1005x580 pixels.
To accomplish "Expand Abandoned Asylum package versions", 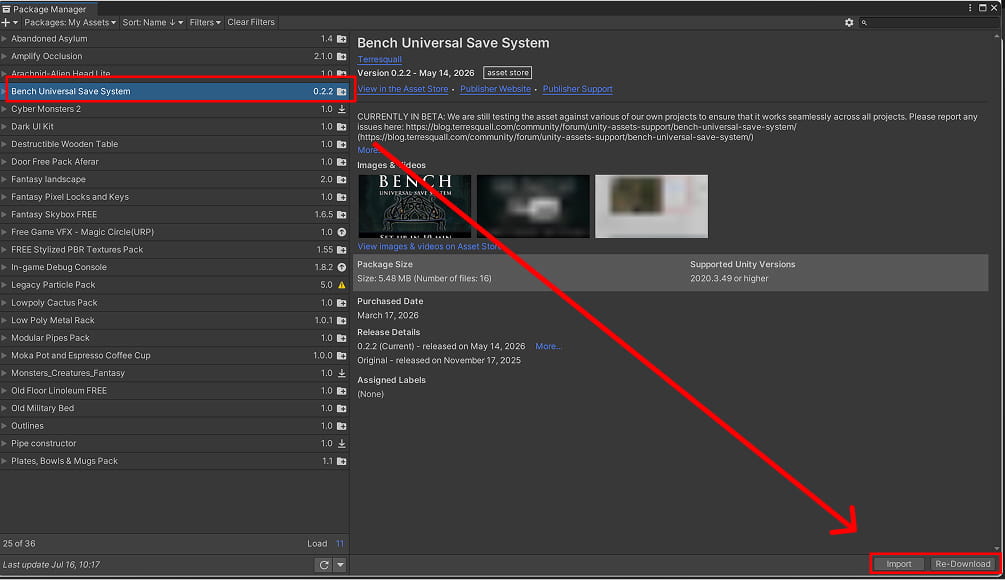I will 4,39.
